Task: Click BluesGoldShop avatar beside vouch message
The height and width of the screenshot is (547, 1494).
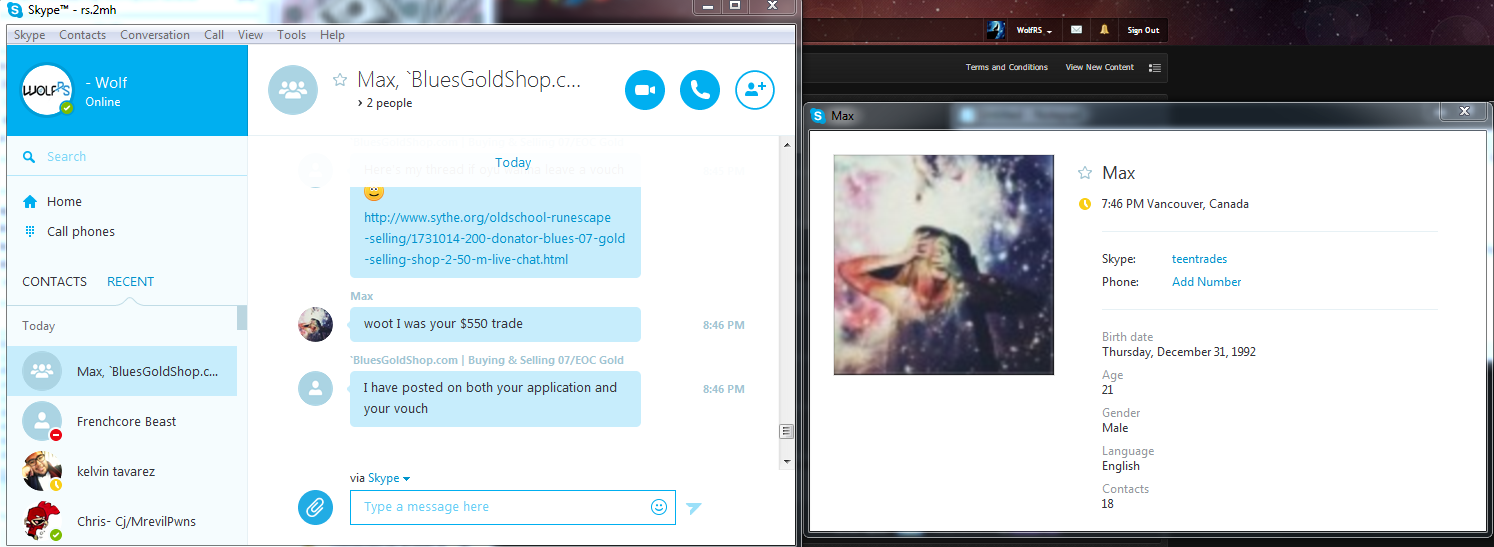Action: point(315,389)
